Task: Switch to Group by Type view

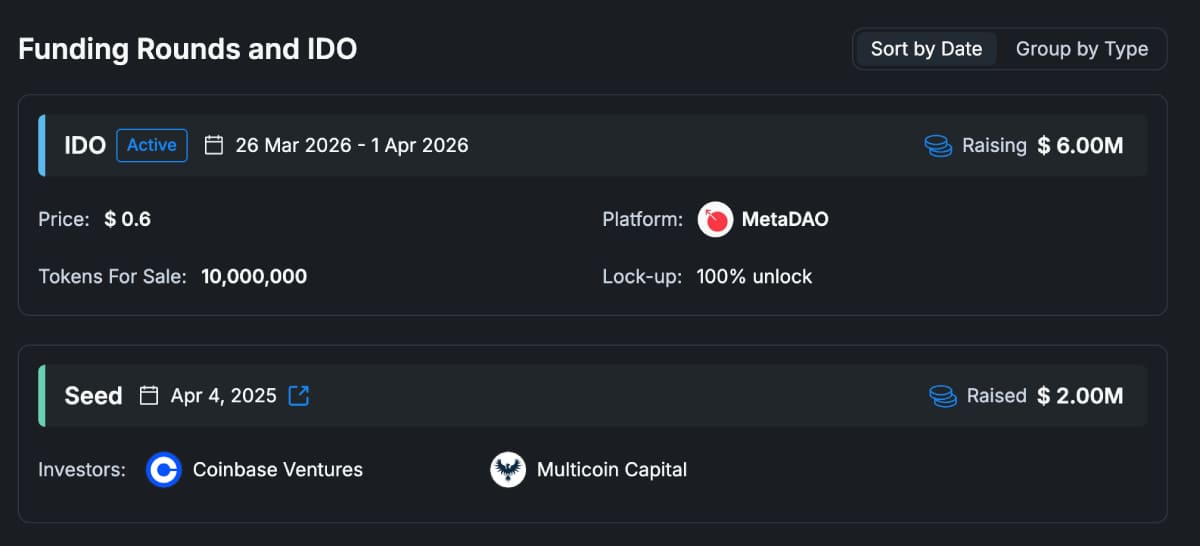Action: (x=1081, y=49)
